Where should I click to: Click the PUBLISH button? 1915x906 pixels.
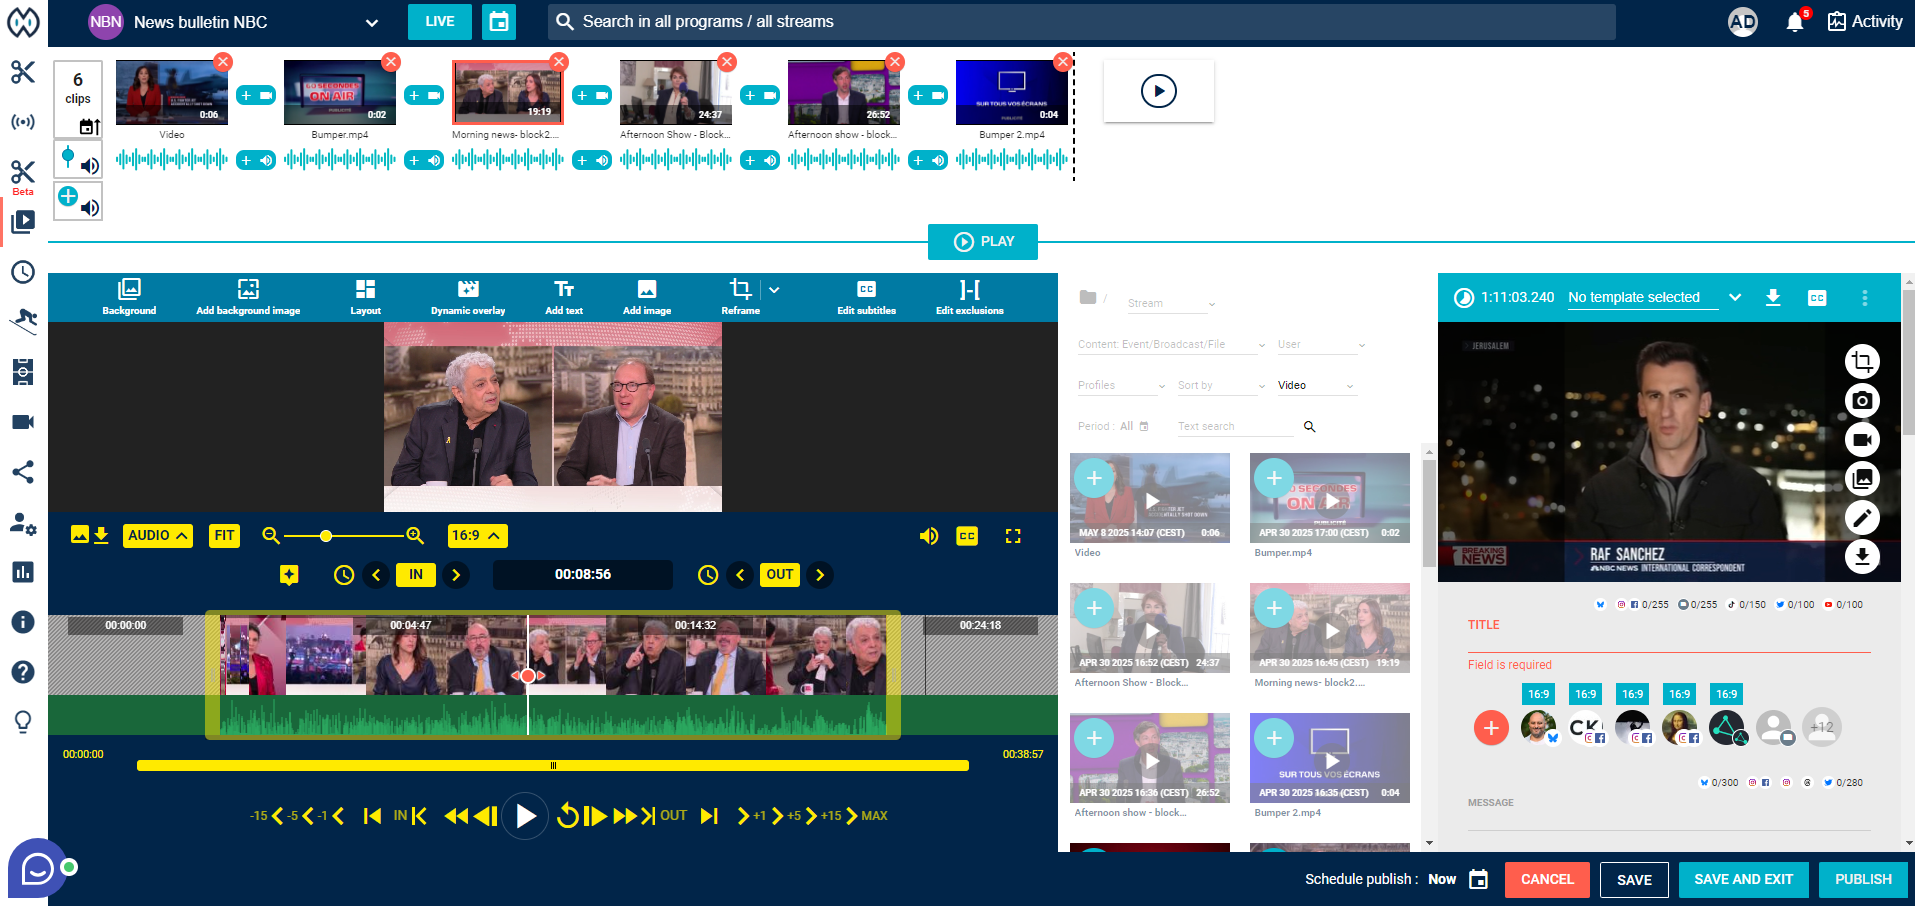[1862, 880]
